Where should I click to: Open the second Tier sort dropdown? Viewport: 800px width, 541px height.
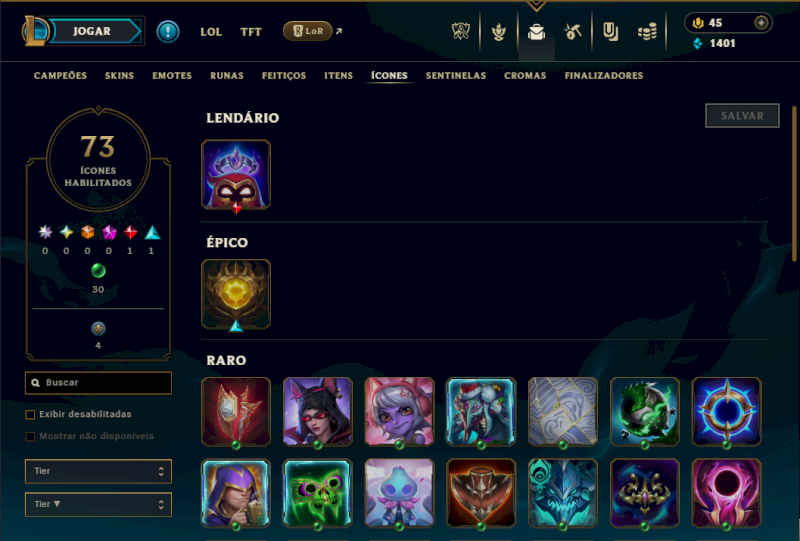tap(98, 504)
